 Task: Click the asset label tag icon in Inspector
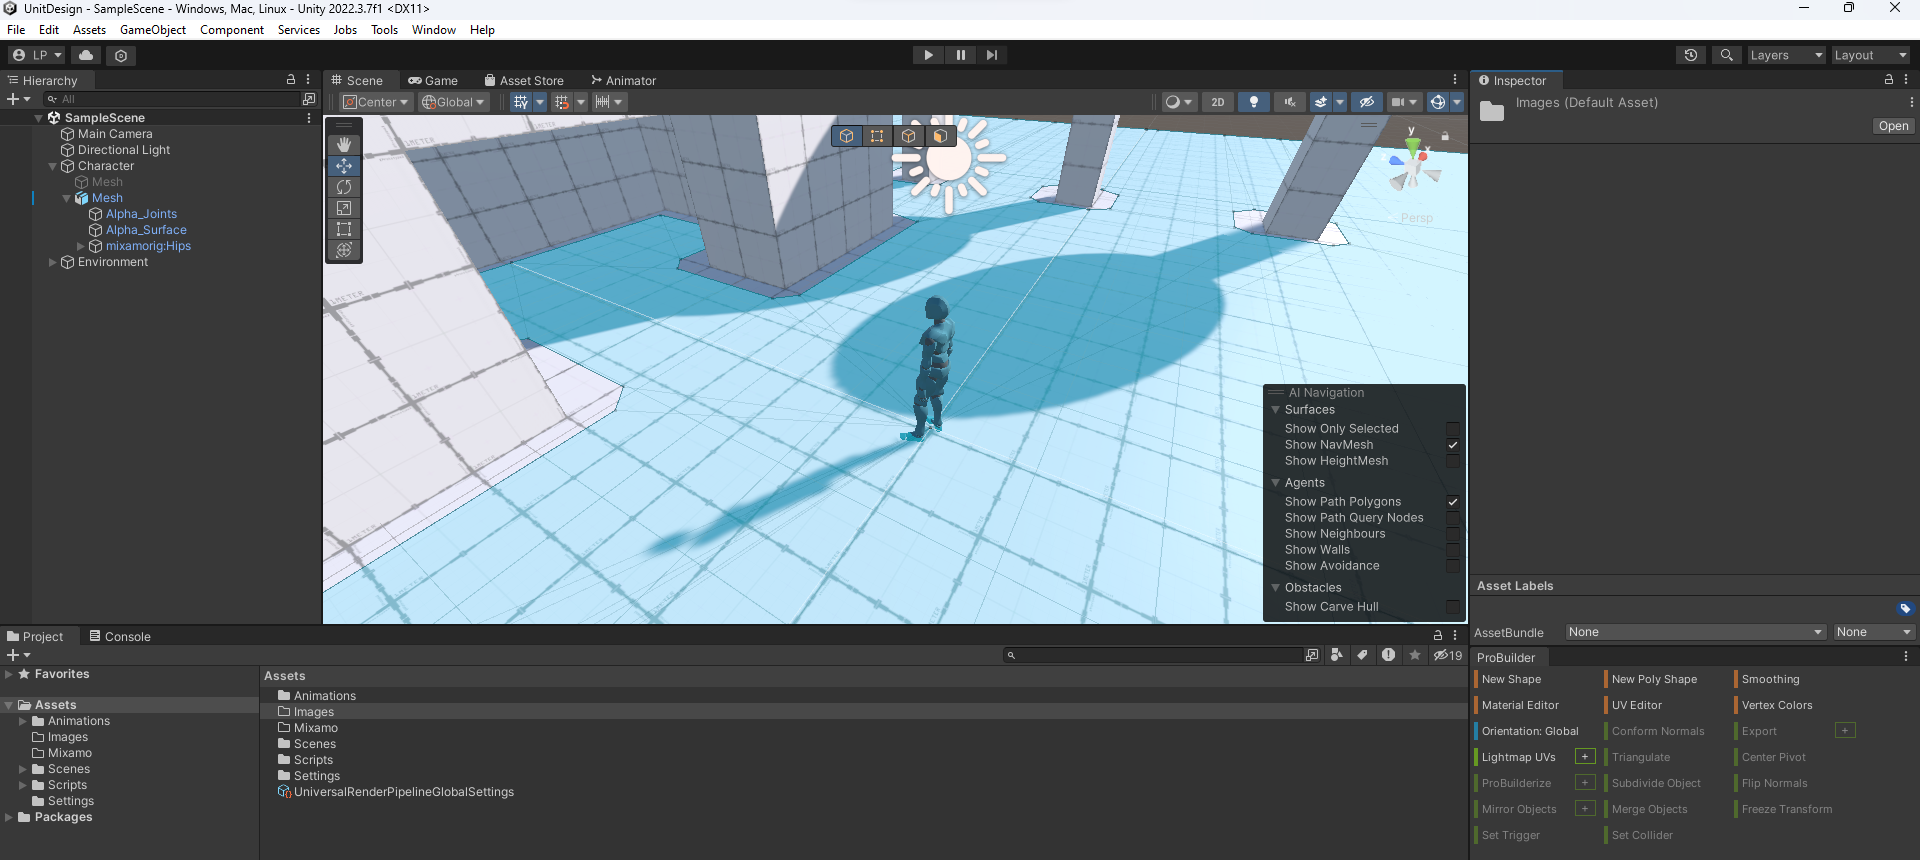1904,608
